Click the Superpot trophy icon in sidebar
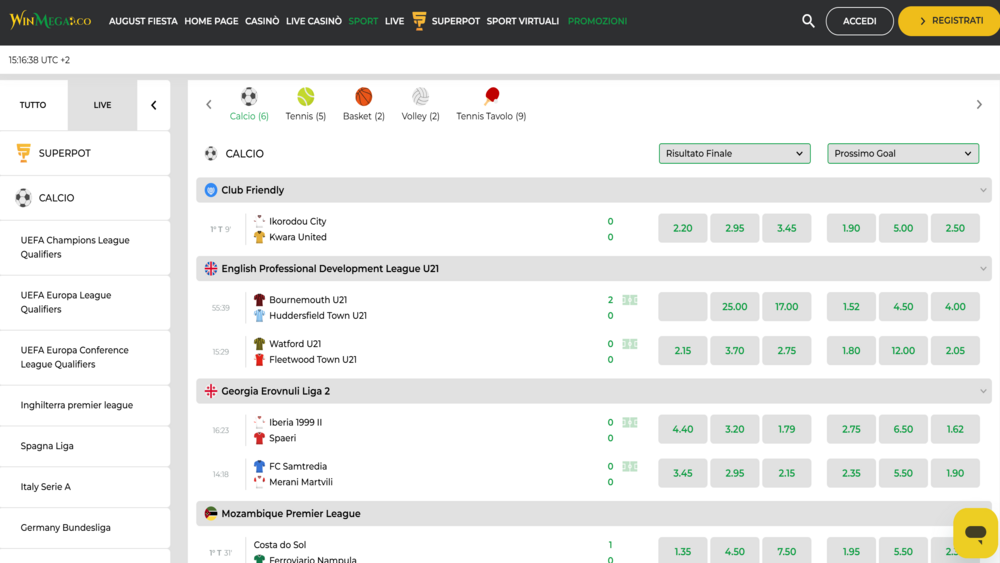This screenshot has width=1000, height=563. (24, 153)
